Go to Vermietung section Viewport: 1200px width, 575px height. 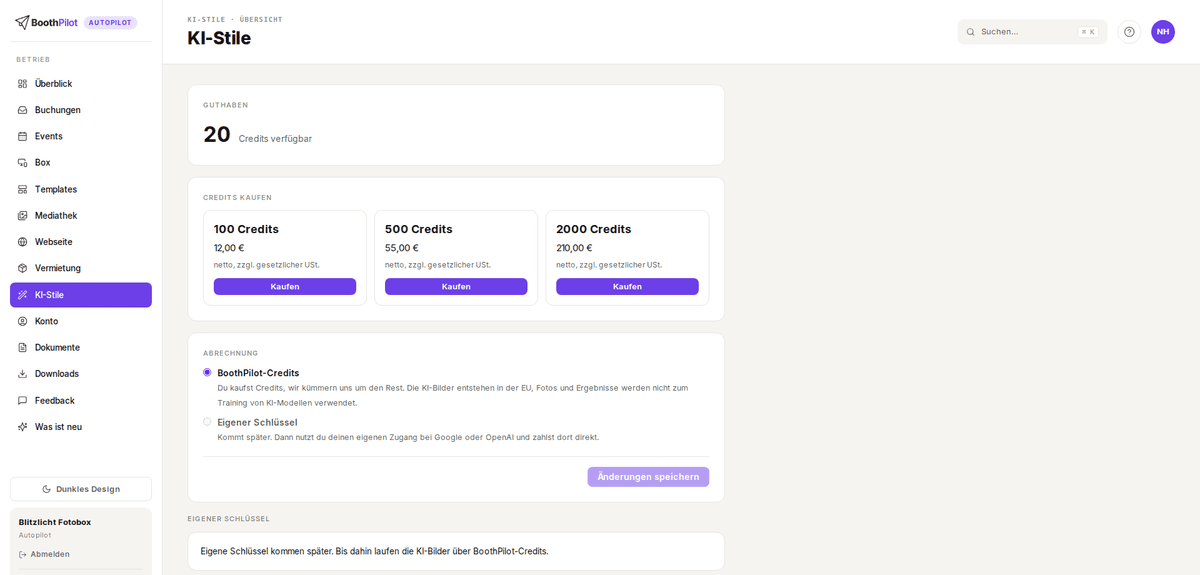(81, 268)
